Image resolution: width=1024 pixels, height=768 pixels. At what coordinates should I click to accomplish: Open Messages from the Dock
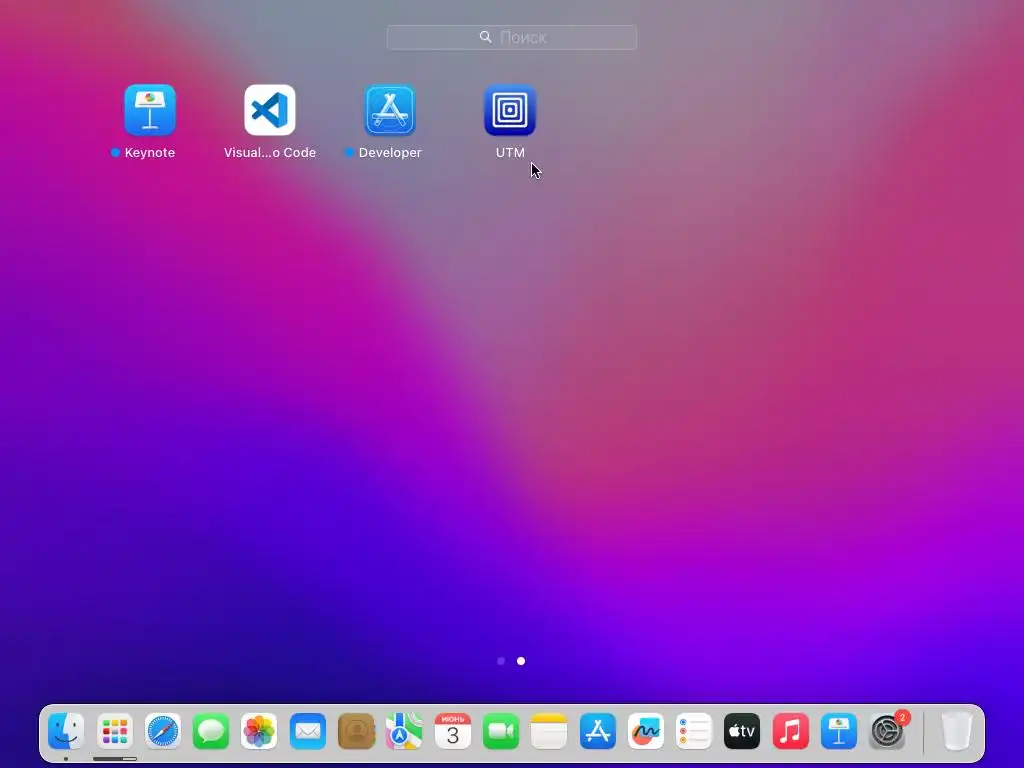[x=211, y=731]
